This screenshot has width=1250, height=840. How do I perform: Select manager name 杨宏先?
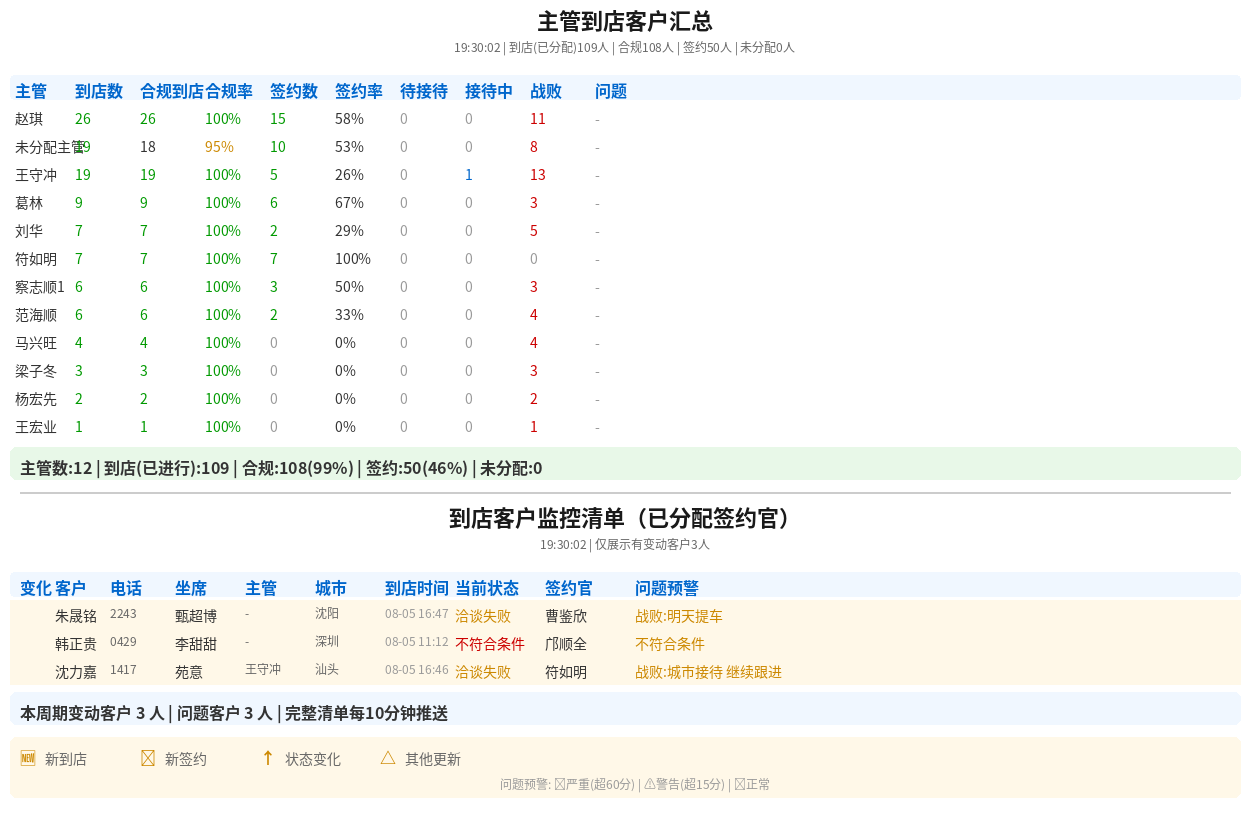coord(36,399)
